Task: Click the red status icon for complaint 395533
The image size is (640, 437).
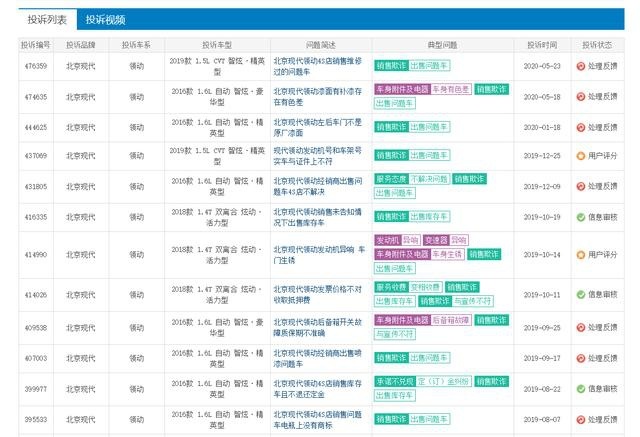Action: pos(580,419)
